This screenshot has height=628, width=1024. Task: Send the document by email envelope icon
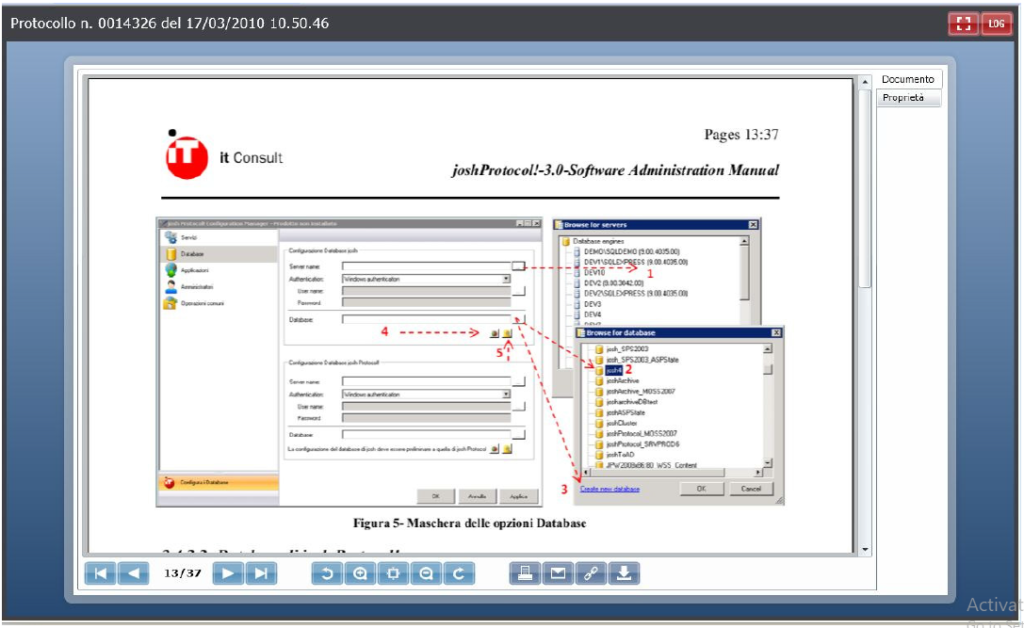pos(558,574)
